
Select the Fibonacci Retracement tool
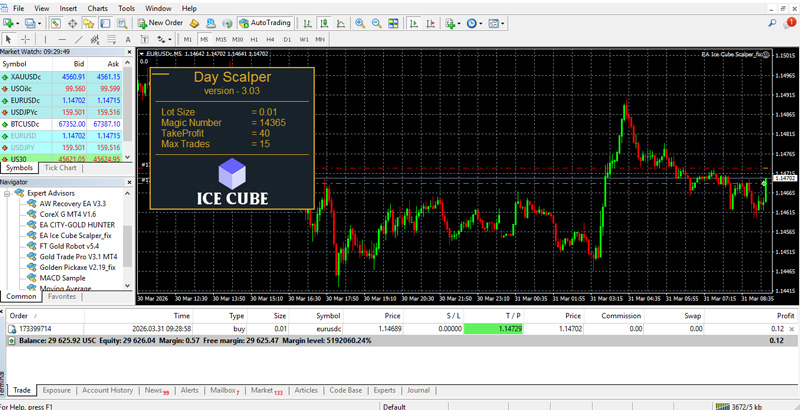111,39
